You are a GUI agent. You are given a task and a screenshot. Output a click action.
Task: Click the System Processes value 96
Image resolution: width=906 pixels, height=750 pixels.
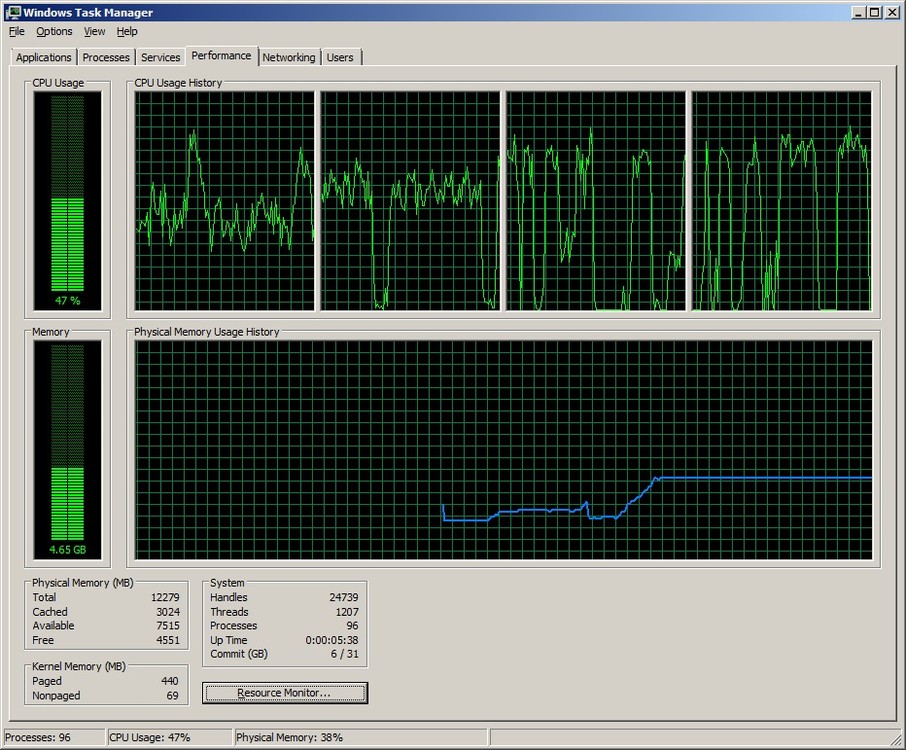[x=352, y=626]
